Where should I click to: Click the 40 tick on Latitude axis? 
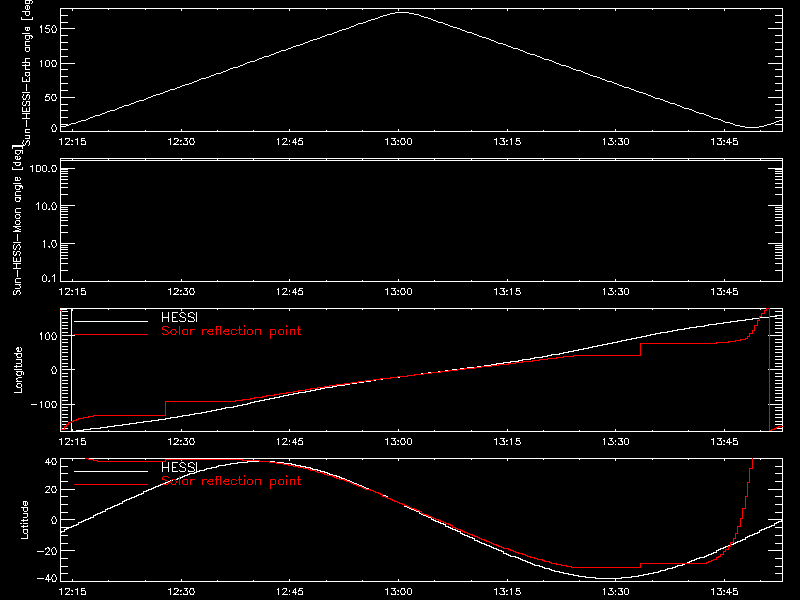point(51,462)
